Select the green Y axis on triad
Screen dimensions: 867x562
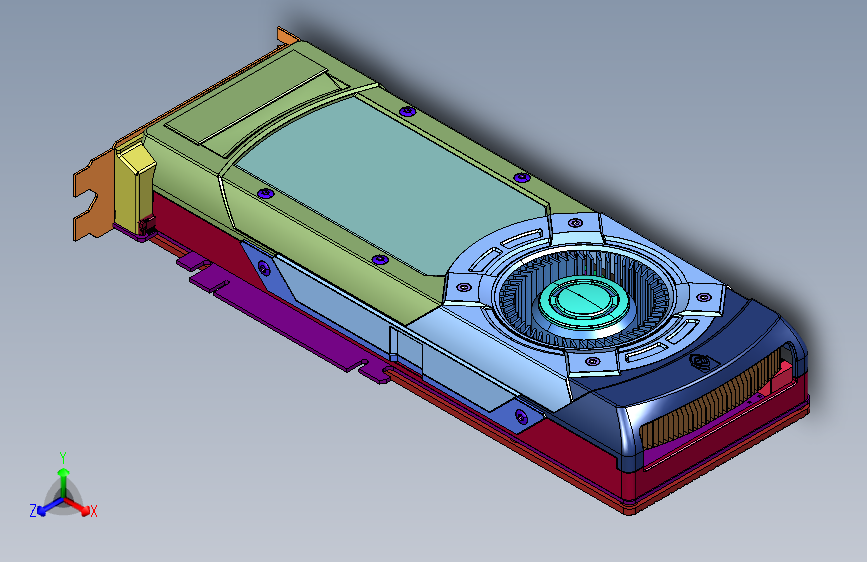click(x=64, y=482)
